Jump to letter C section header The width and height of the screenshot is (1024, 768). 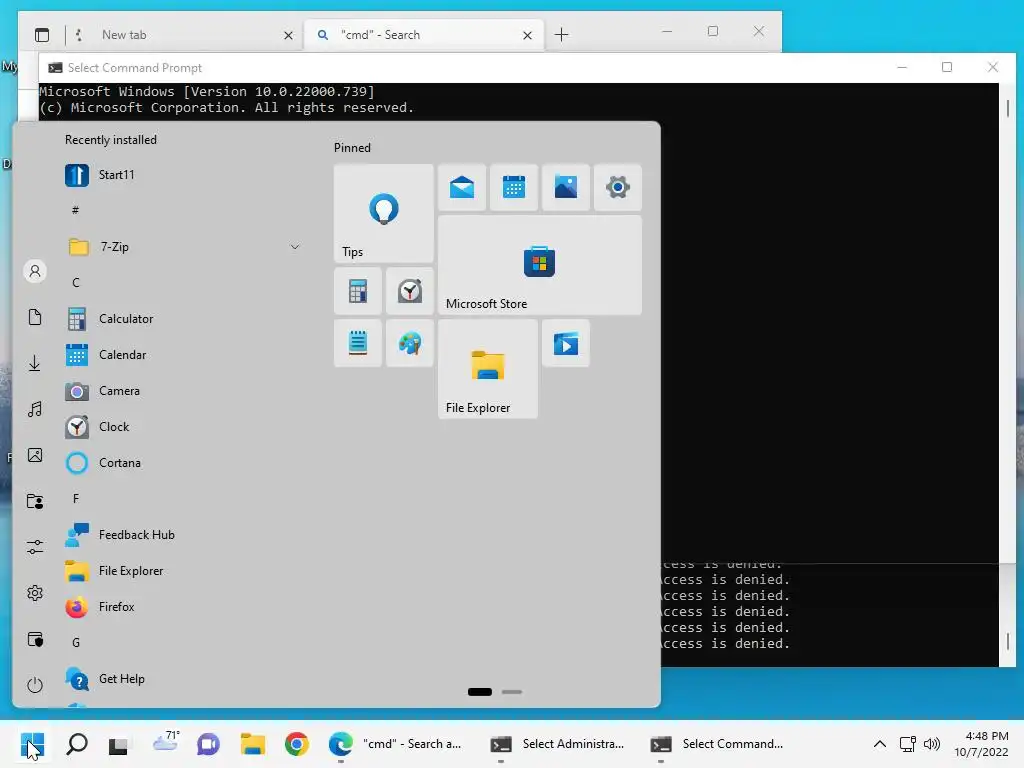(76, 283)
